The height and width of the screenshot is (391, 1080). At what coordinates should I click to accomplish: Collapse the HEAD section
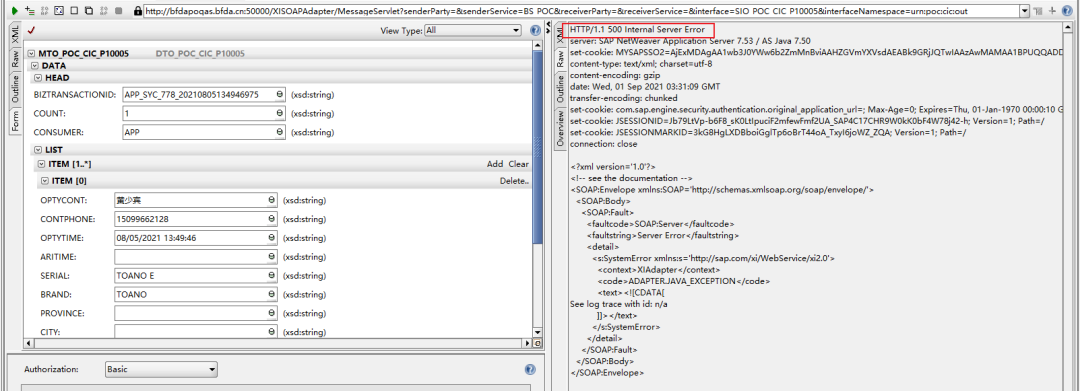coord(38,78)
